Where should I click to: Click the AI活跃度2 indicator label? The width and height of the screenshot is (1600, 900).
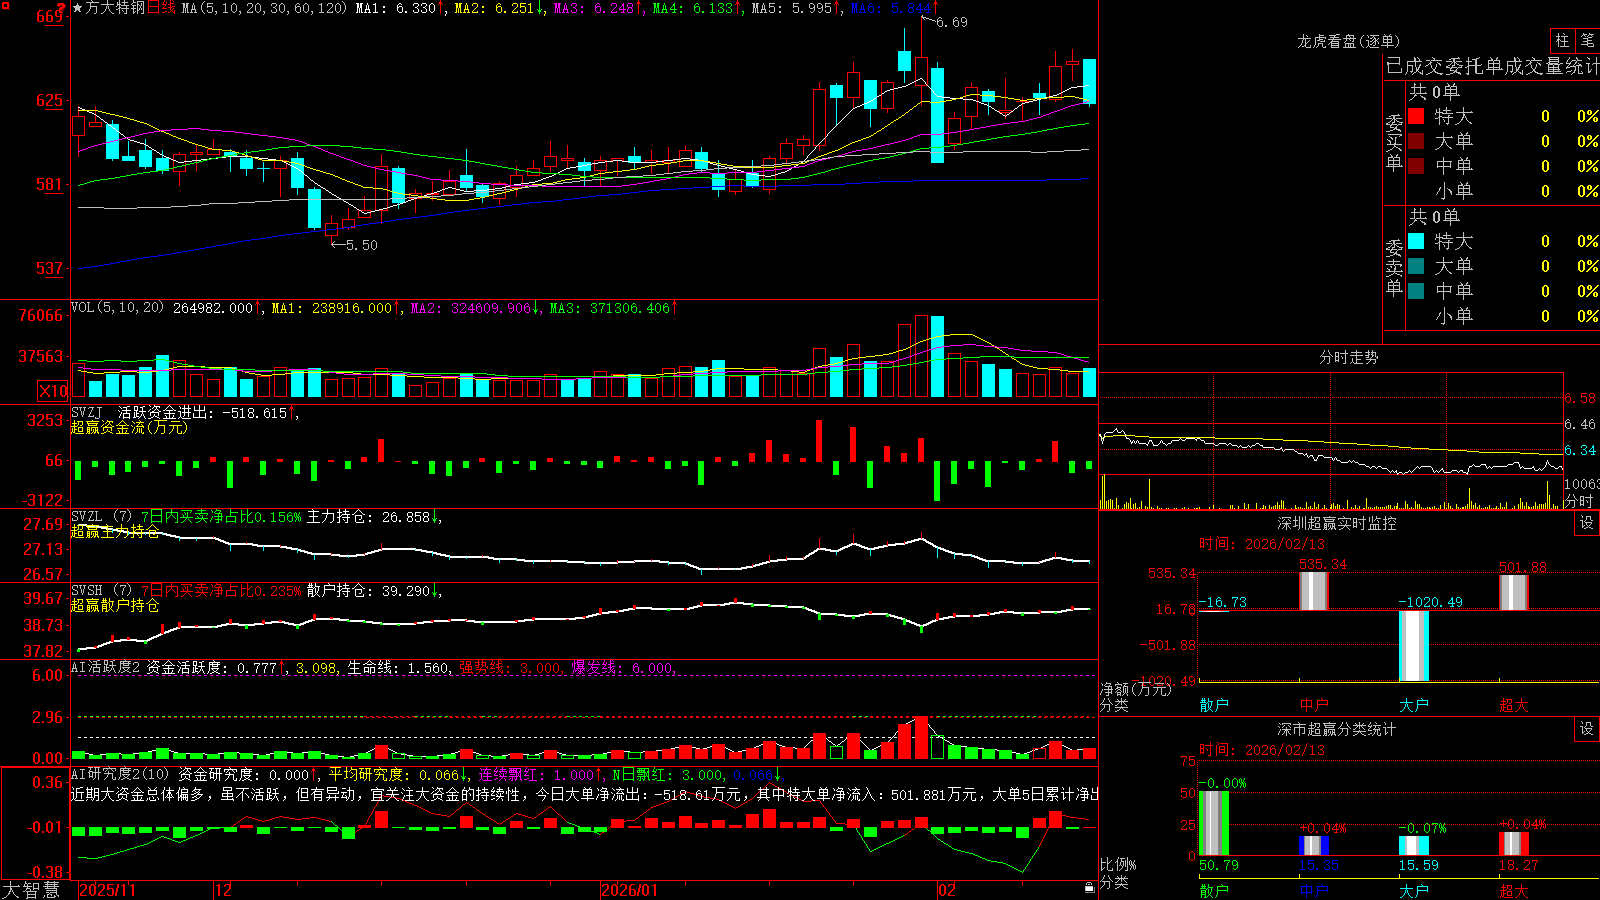pyautogui.click(x=105, y=667)
